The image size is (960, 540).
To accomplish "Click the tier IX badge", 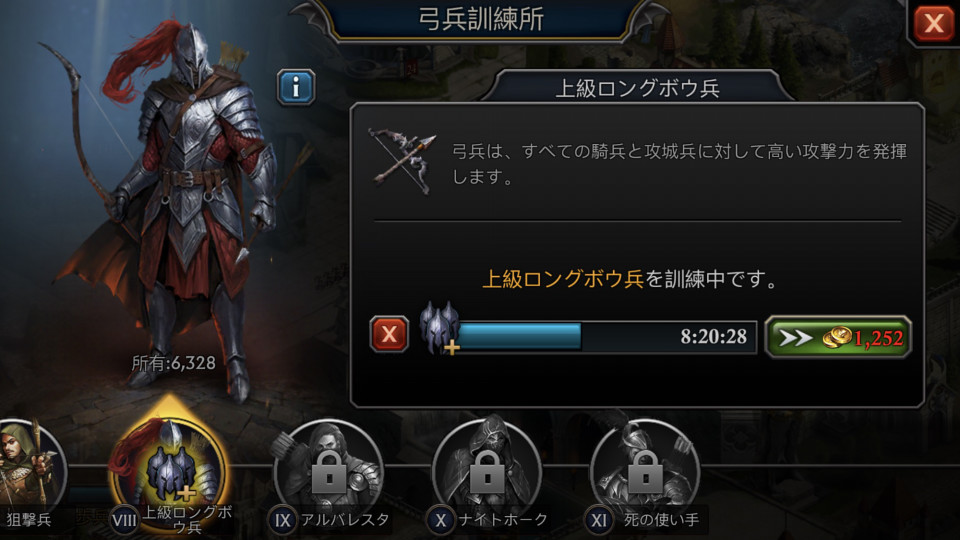I will [282, 520].
